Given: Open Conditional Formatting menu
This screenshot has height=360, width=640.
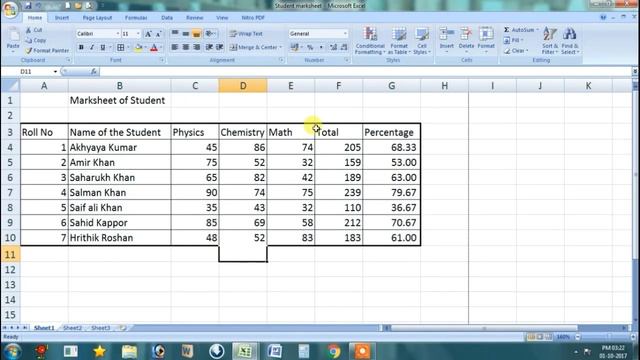Looking at the screenshot, I should (x=370, y=41).
